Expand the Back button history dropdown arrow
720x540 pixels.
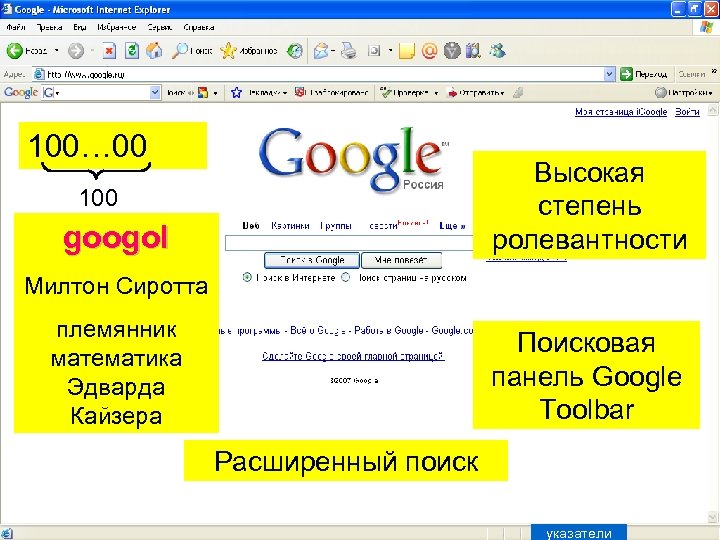pos(56,51)
